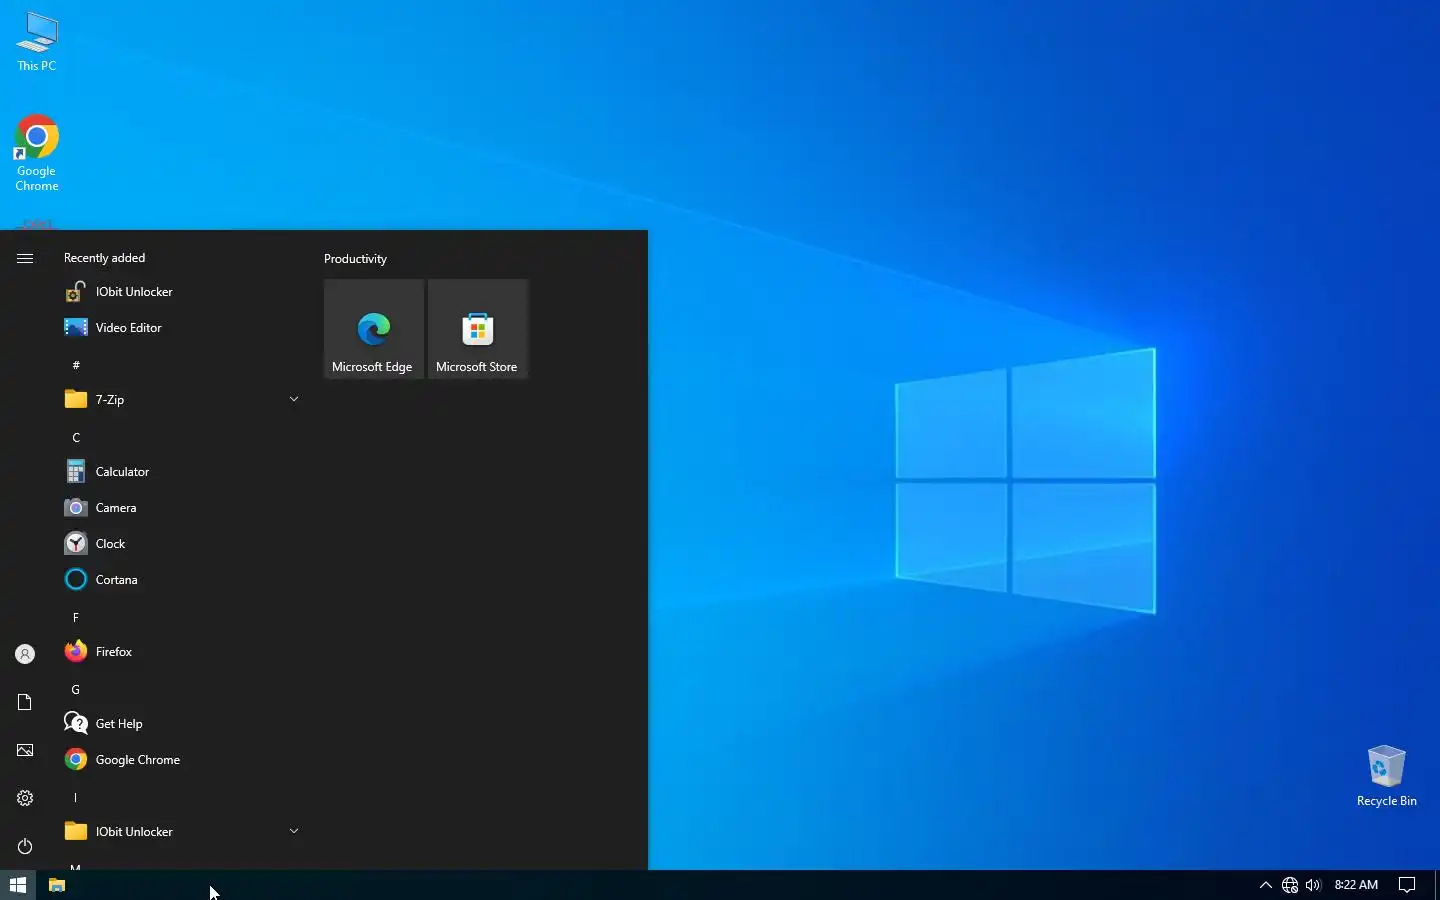
Task: Expand the IObit Unlocker folder chevron
Action: pyautogui.click(x=294, y=831)
